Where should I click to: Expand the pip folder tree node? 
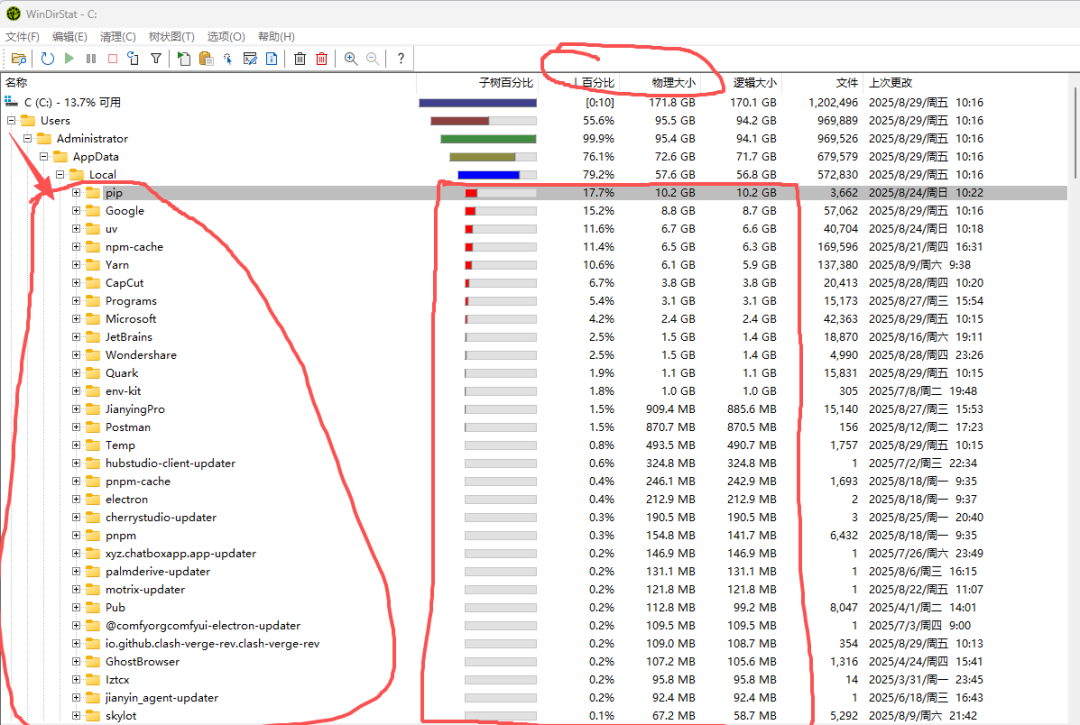pyautogui.click(x=76, y=193)
